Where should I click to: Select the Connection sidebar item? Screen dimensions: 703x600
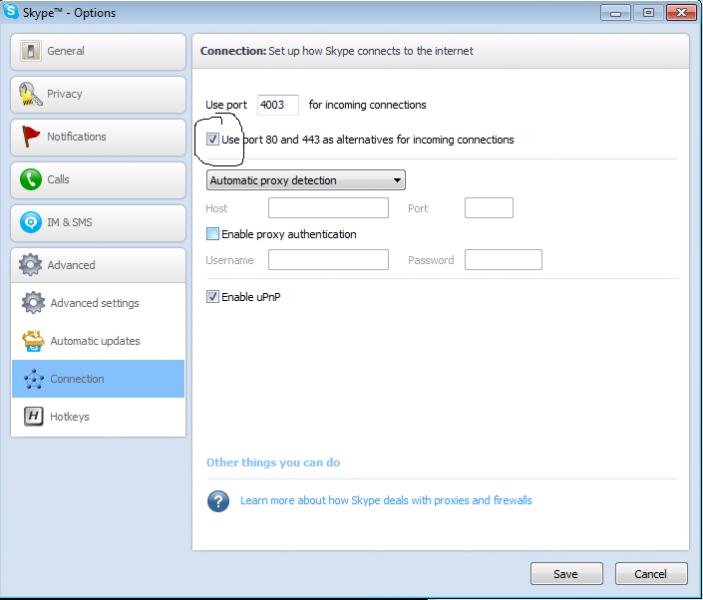point(77,379)
